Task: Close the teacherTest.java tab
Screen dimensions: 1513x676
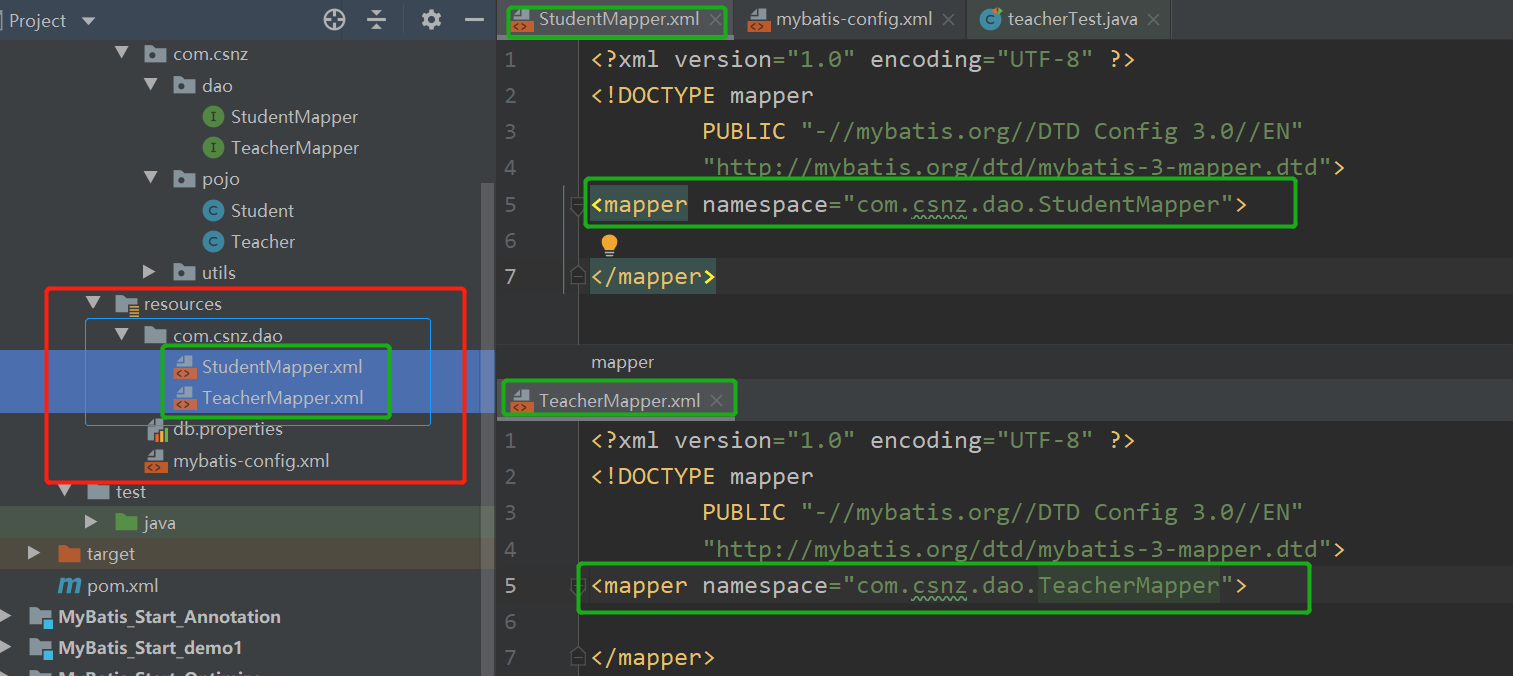Action: 1153,19
